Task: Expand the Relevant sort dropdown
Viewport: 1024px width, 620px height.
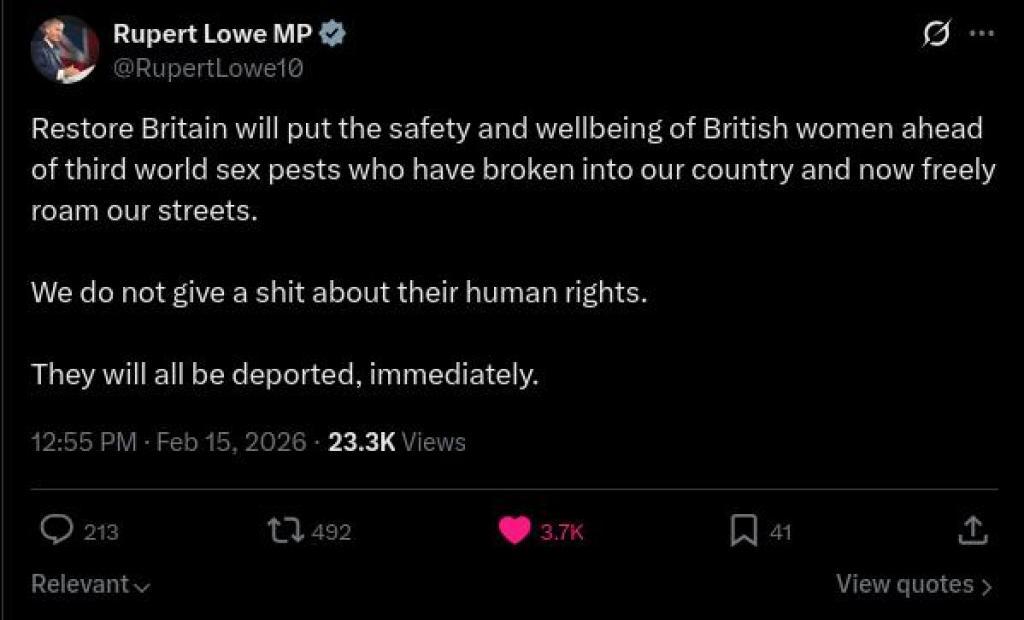Action: click(x=90, y=584)
